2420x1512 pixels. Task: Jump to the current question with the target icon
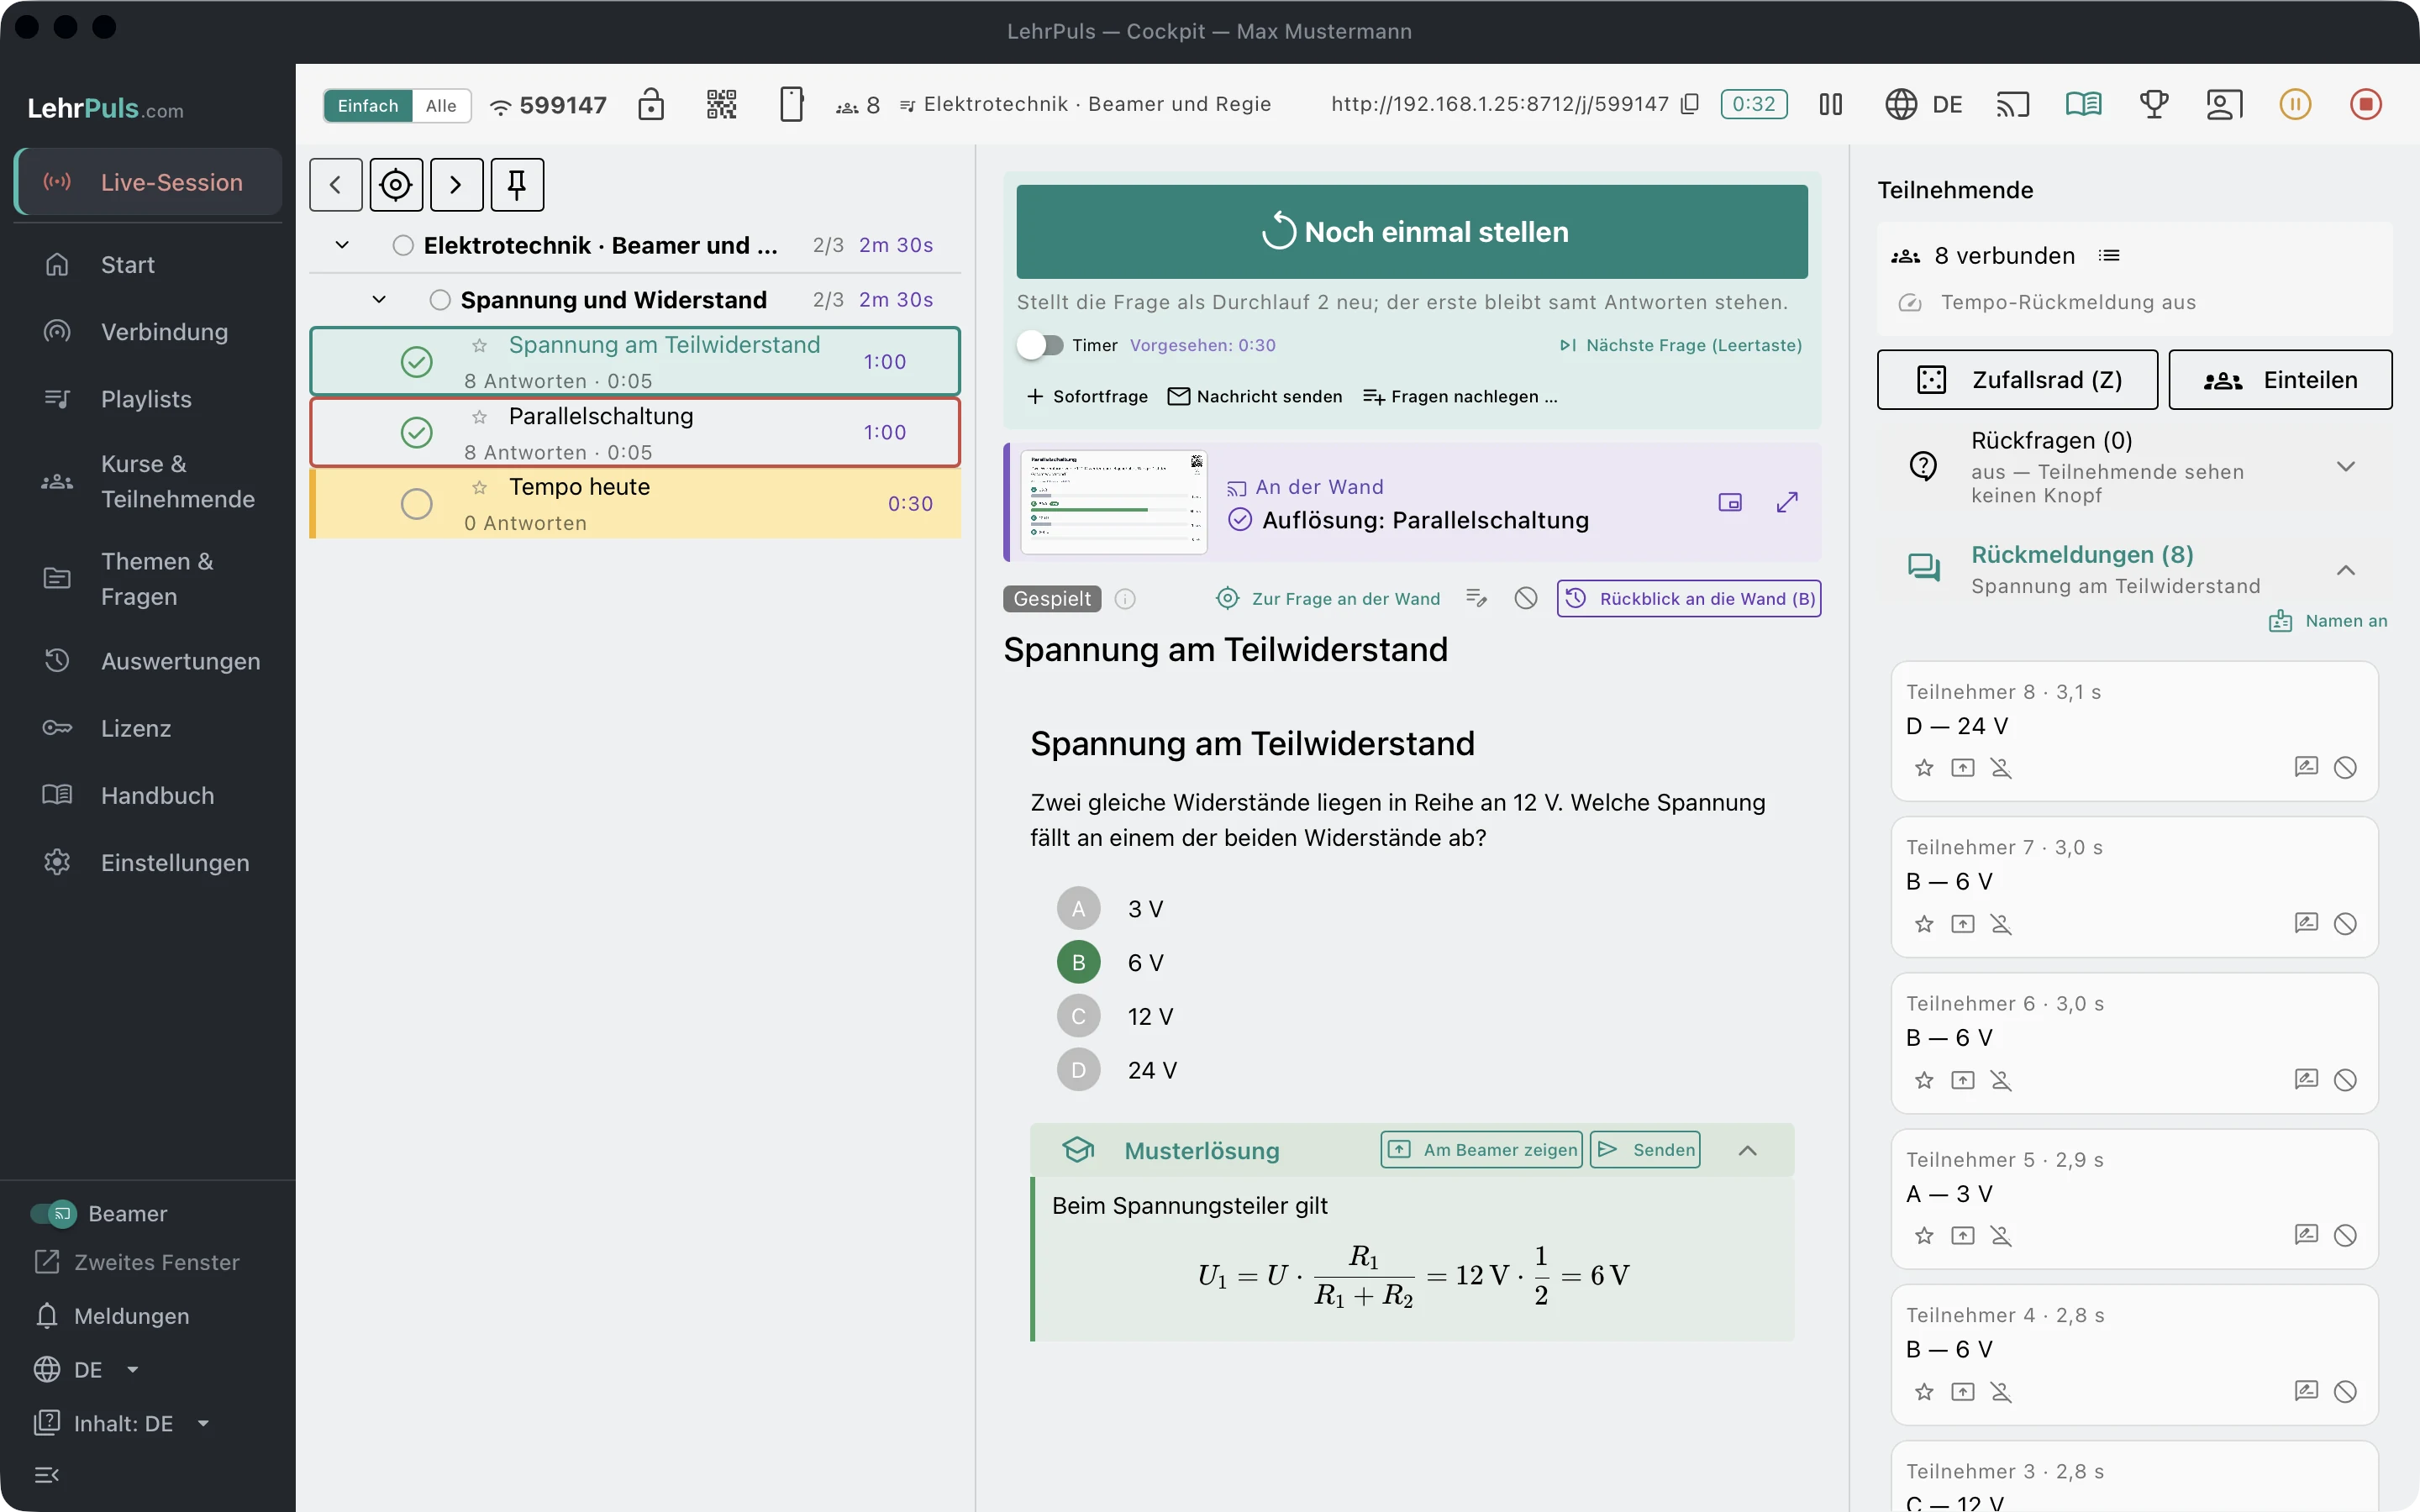point(396,185)
